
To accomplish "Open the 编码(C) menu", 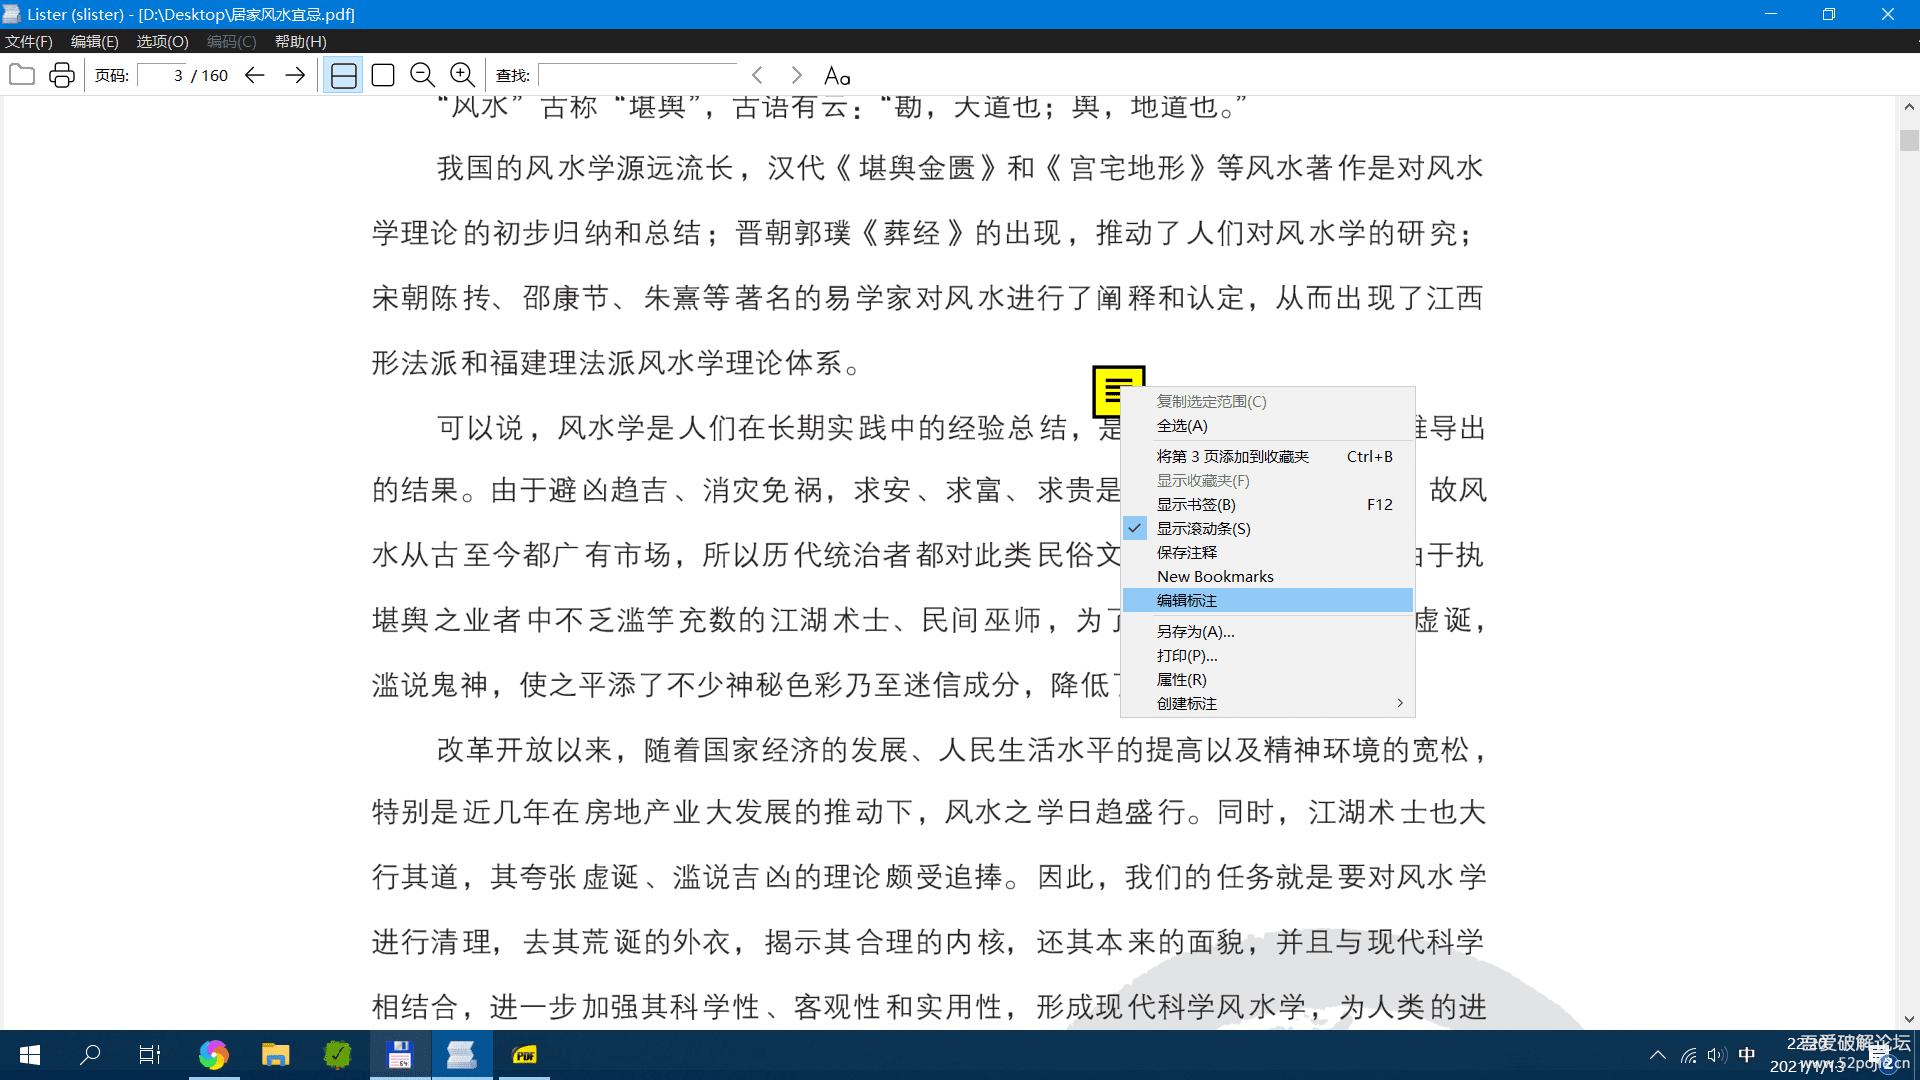I will 231,41.
